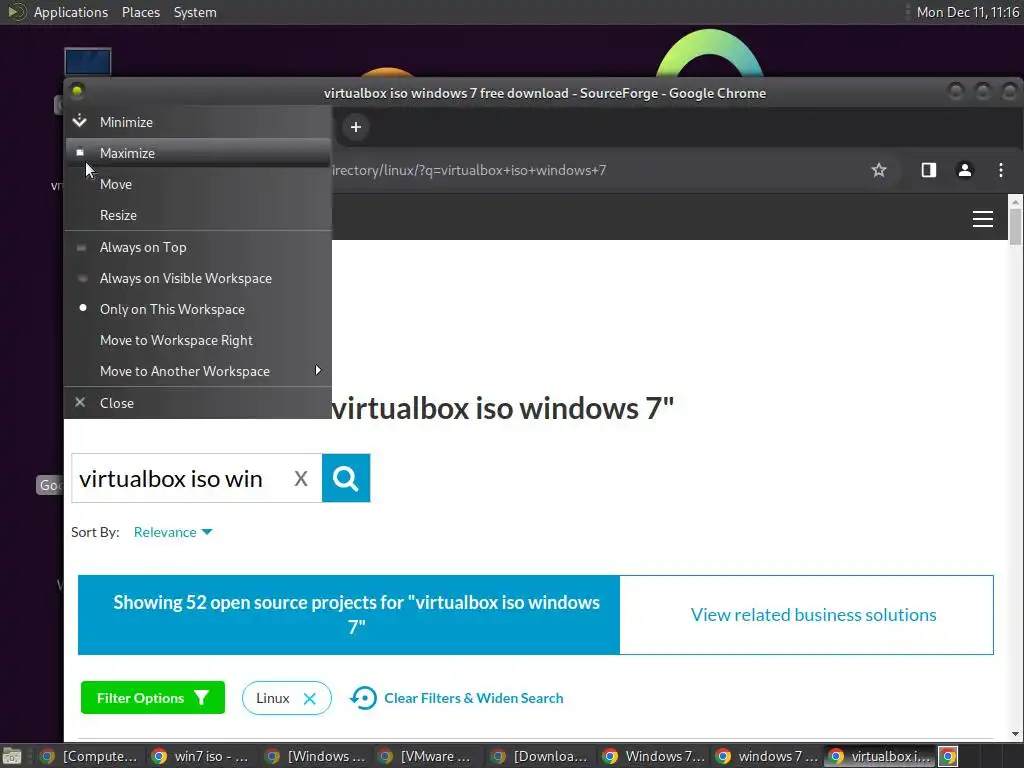Click the Showing 52 open source projects banner
The width and height of the screenshot is (1024, 768).
tap(349, 615)
